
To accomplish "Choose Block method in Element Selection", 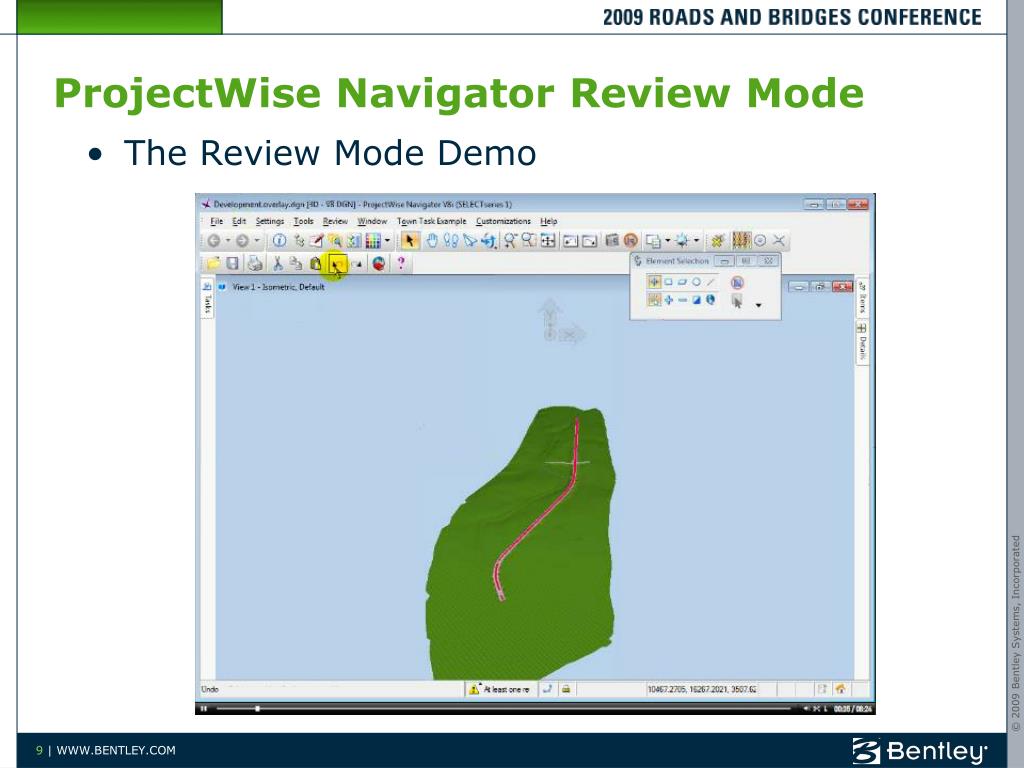I will click(668, 282).
